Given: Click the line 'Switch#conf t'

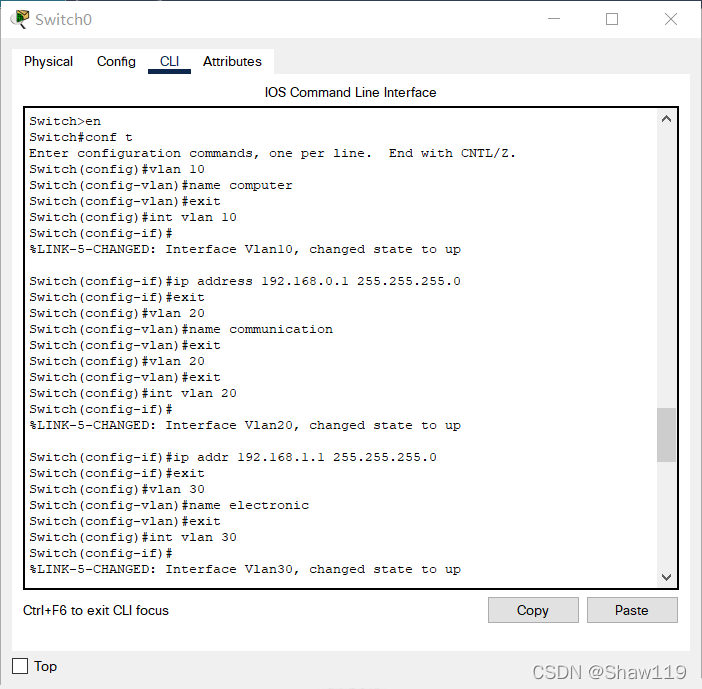Looking at the screenshot, I should pyautogui.click(x=81, y=137).
